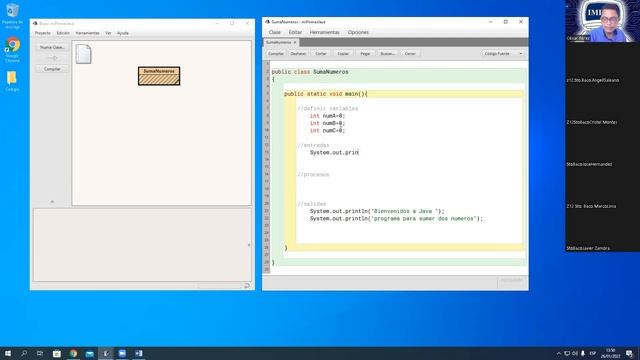Open Task View from the taskbar
This screenshot has width=640, height=360.
click(40, 353)
